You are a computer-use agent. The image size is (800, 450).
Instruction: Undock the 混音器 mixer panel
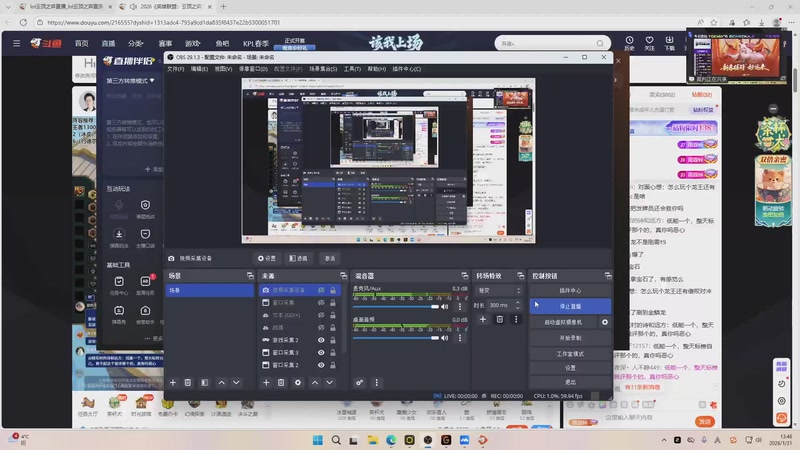pos(464,276)
